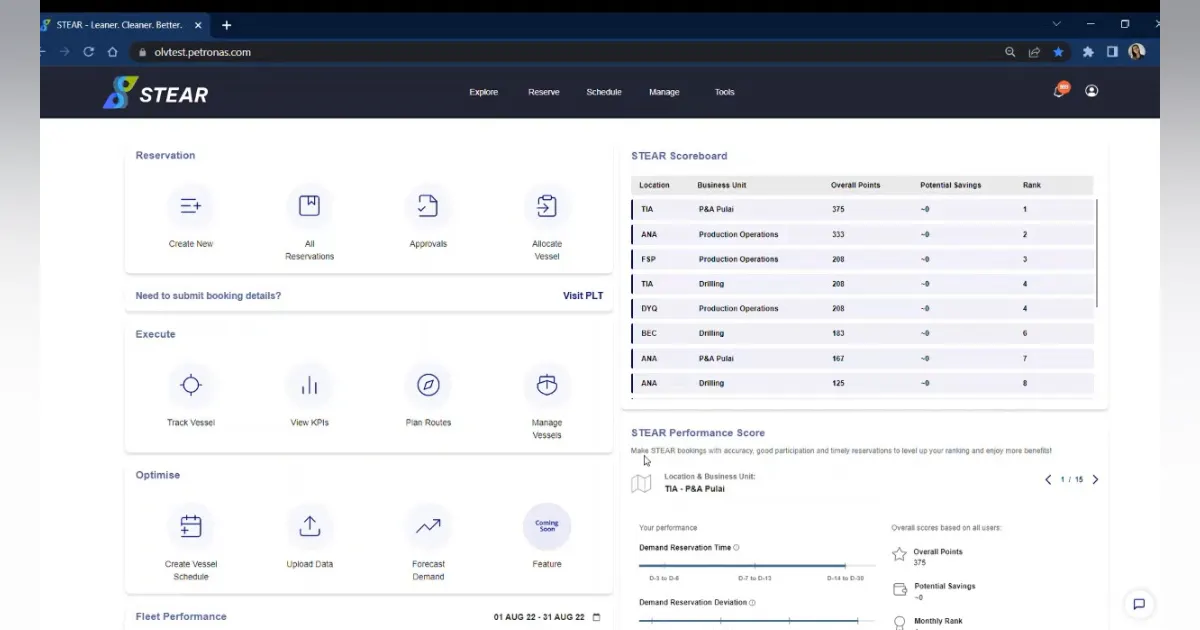The height and width of the screenshot is (630, 1200).
Task: Click the Demand Reservation Time slider
Action: click(x=755, y=566)
